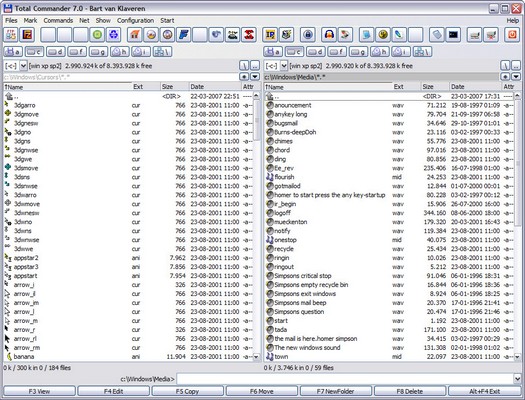525x400 pixels.
Task: Click the blue tag toolbar icon
Action: 437,35
